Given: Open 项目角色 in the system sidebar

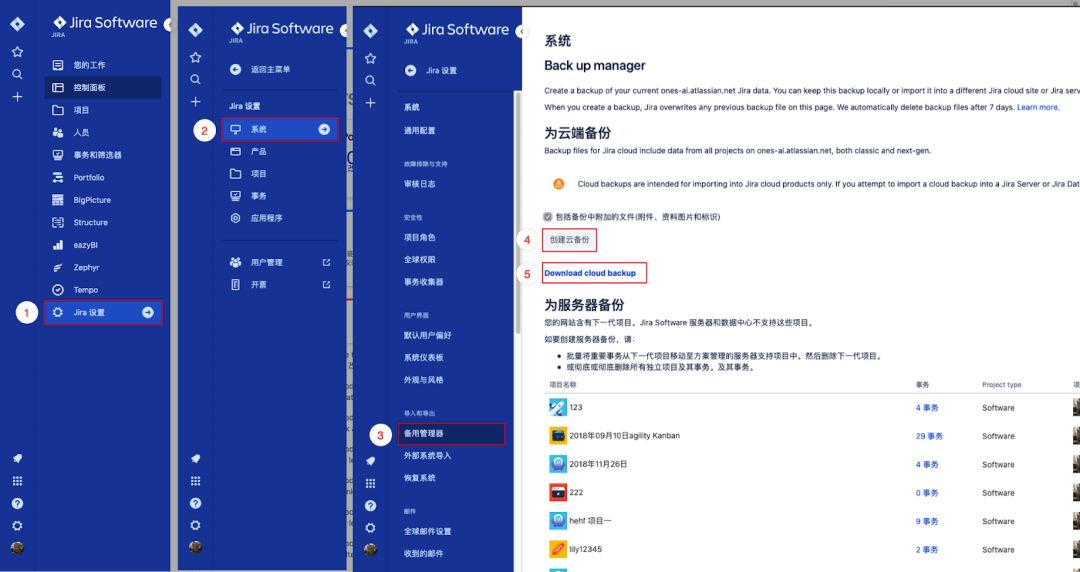Looking at the screenshot, I should tap(419, 237).
